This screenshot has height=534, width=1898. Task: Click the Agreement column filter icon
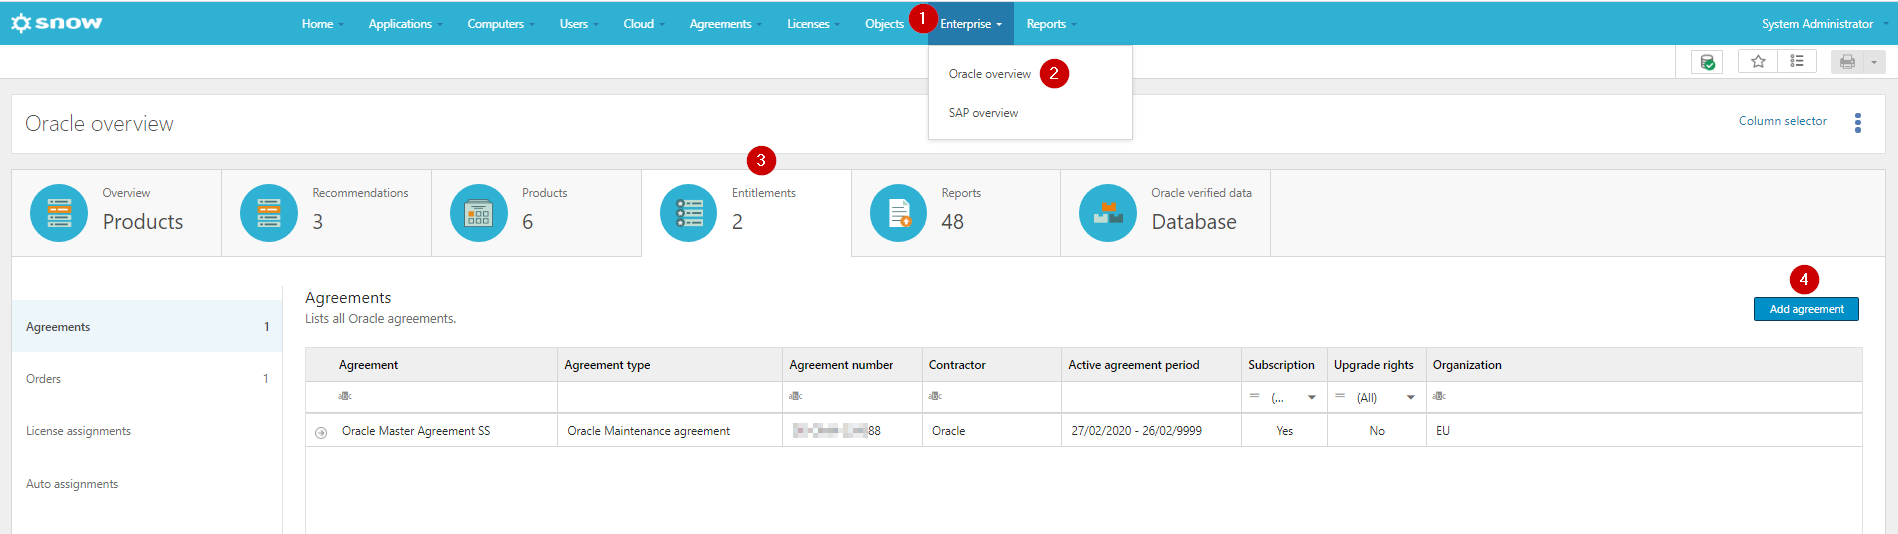345,396
